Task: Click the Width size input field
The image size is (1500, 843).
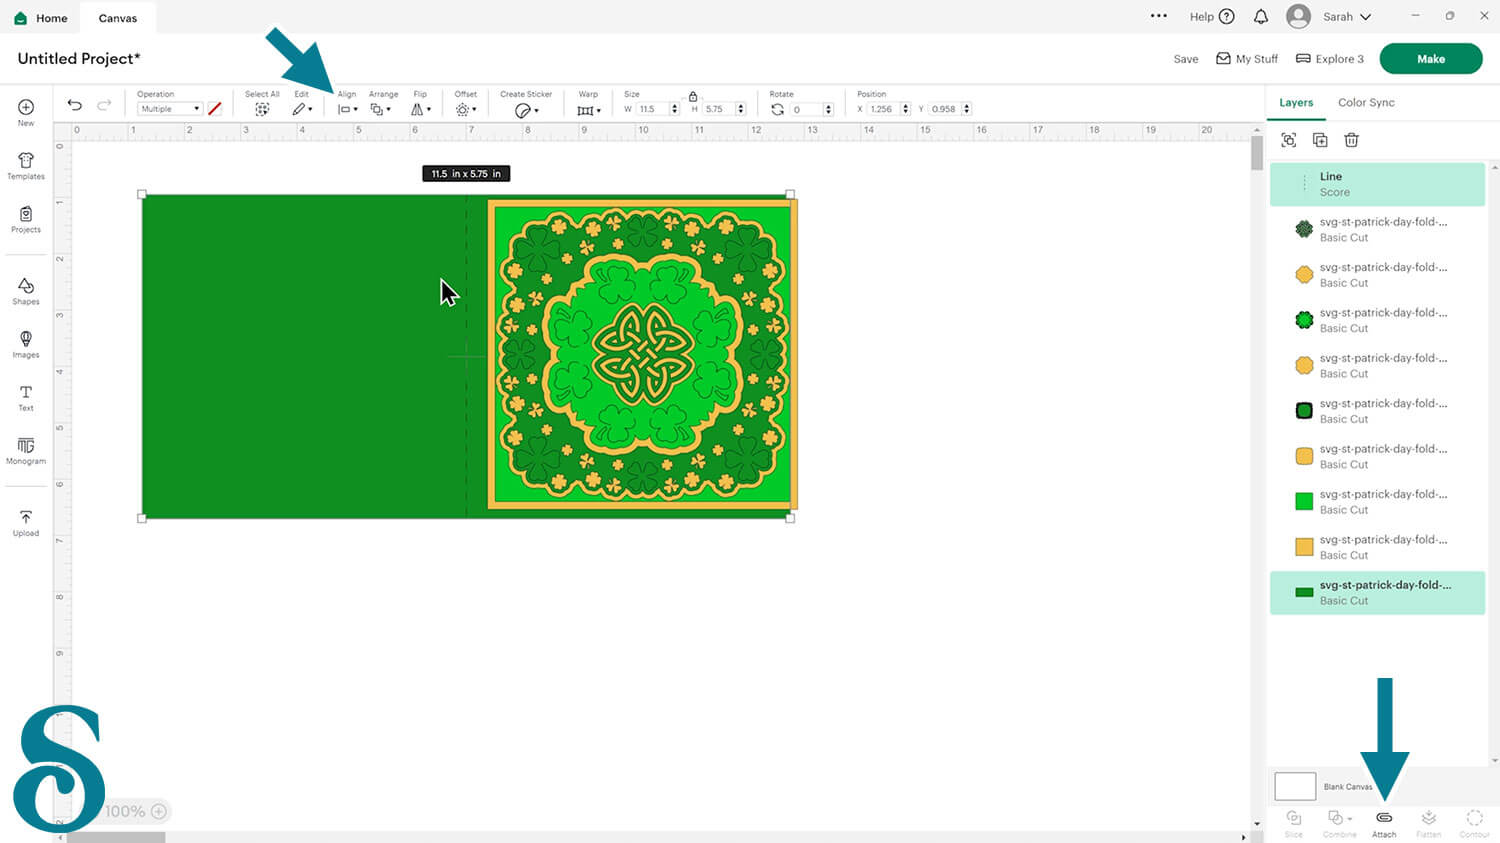Action: coord(653,109)
